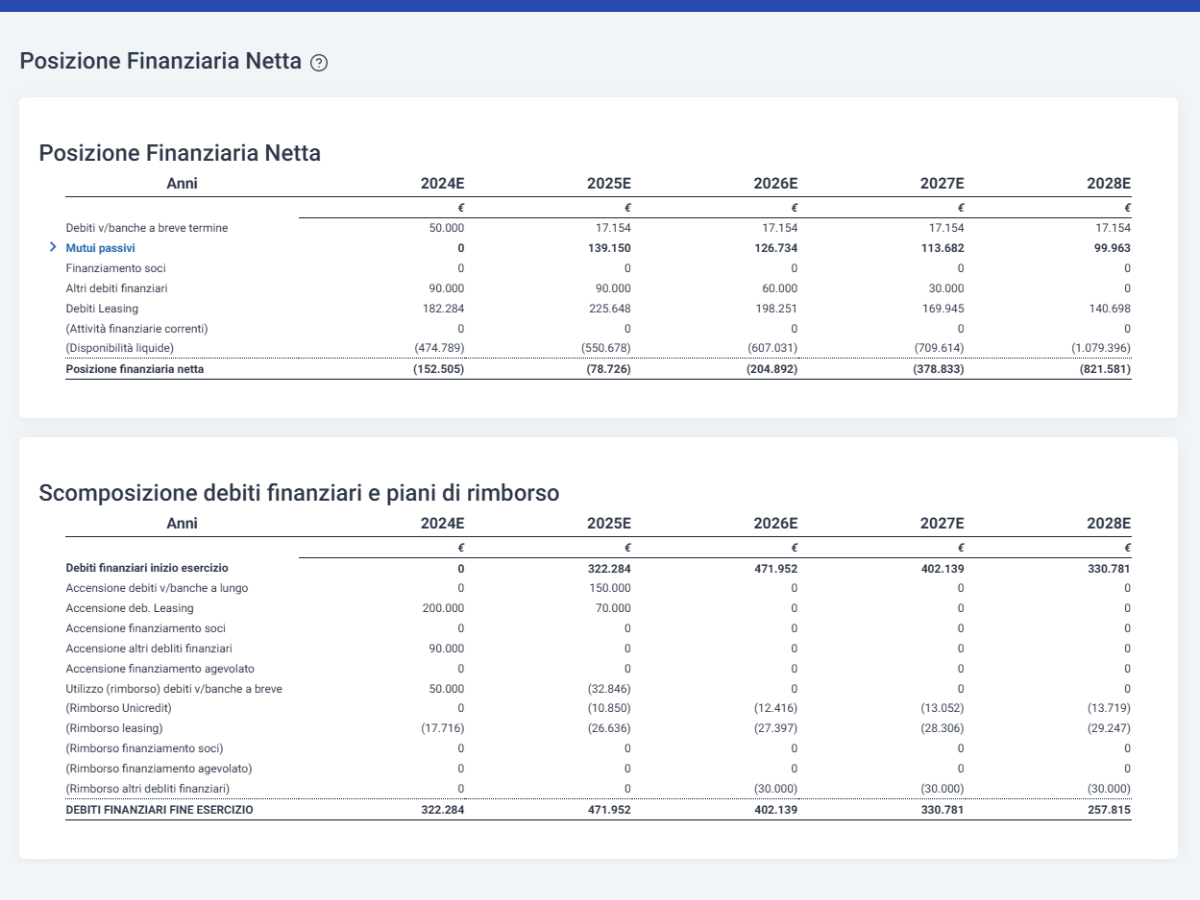Select the (Rimborso leasing) row label
Viewport: 1200px width, 900px height.
pyautogui.click(x=114, y=728)
